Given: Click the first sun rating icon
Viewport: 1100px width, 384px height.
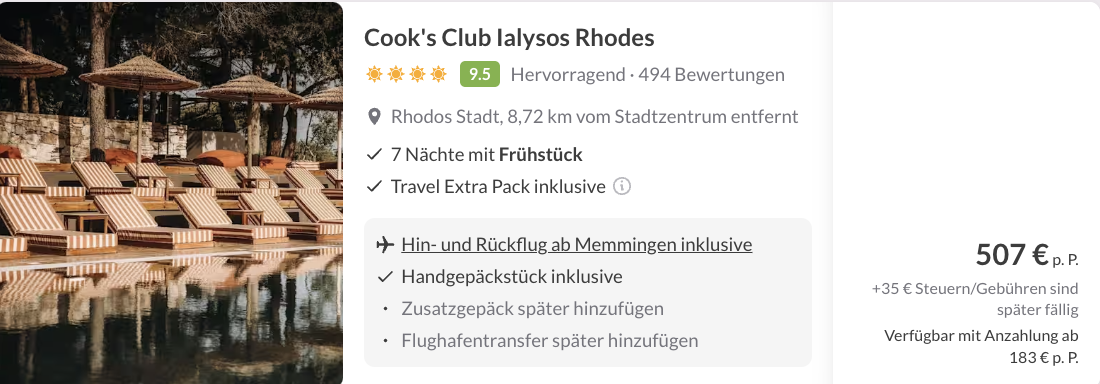Looking at the screenshot, I should tap(375, 74).
